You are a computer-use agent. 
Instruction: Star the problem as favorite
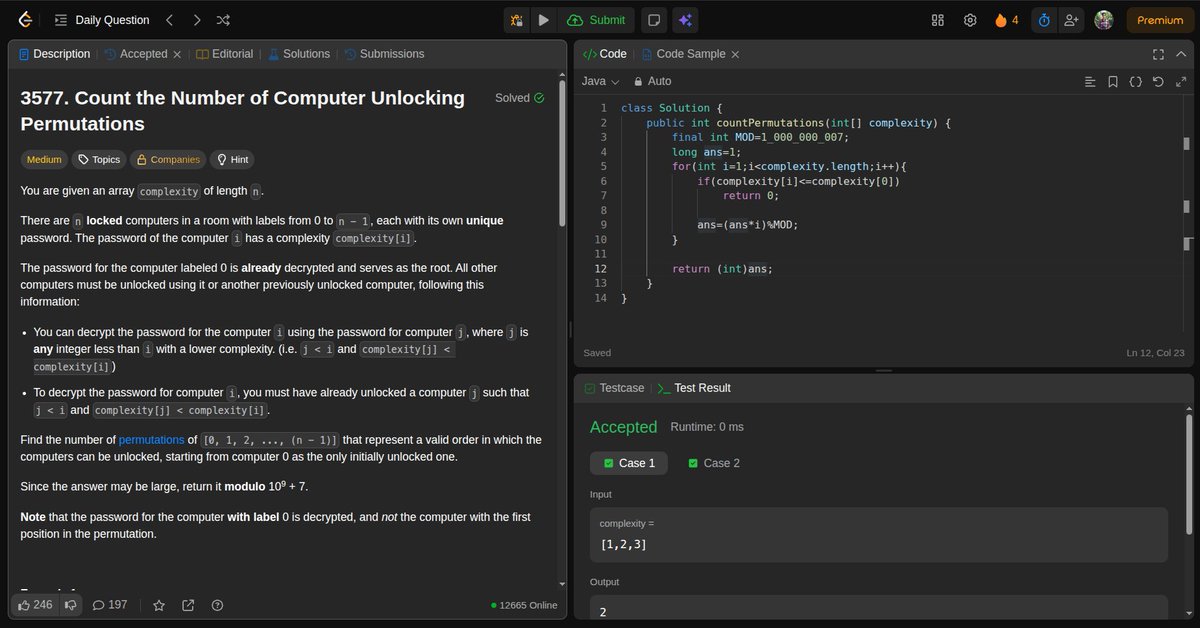click(159, 604)
